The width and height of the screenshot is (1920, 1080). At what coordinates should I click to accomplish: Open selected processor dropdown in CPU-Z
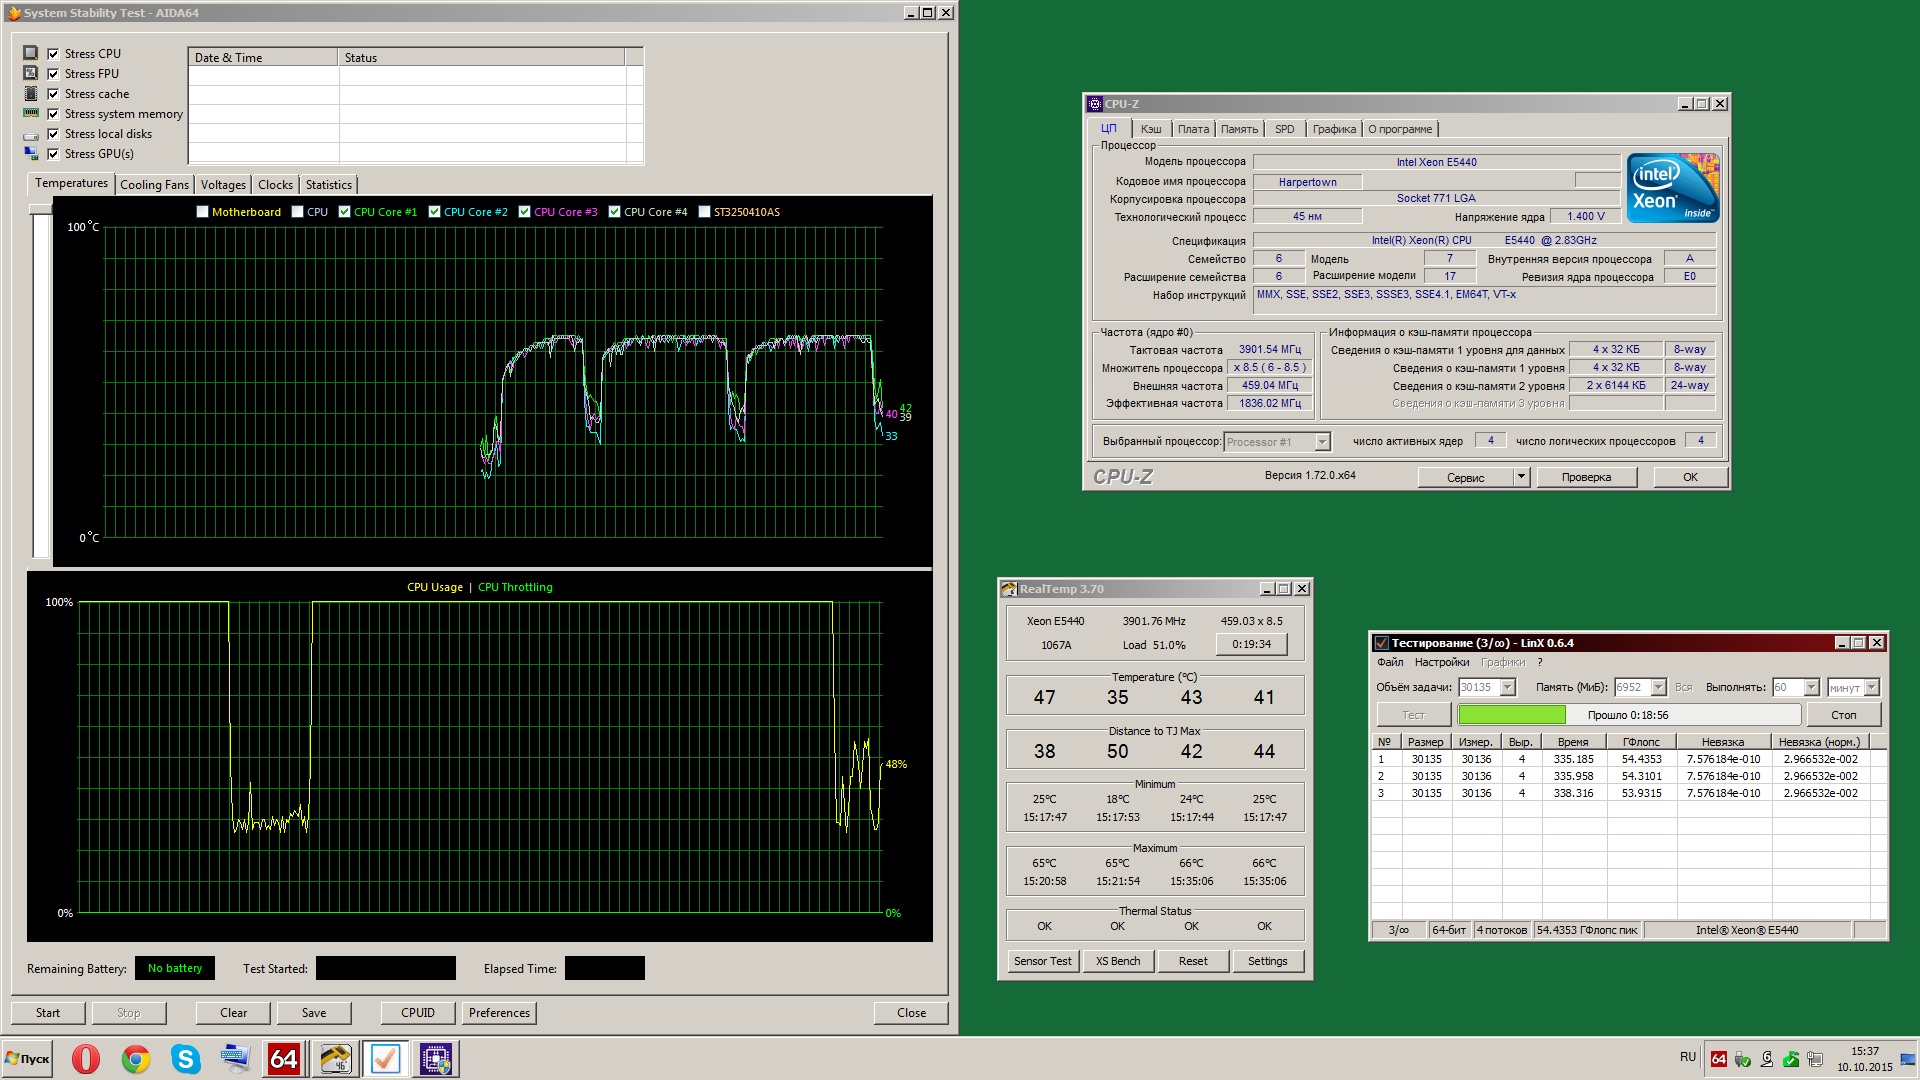[x=1322, y=442]
